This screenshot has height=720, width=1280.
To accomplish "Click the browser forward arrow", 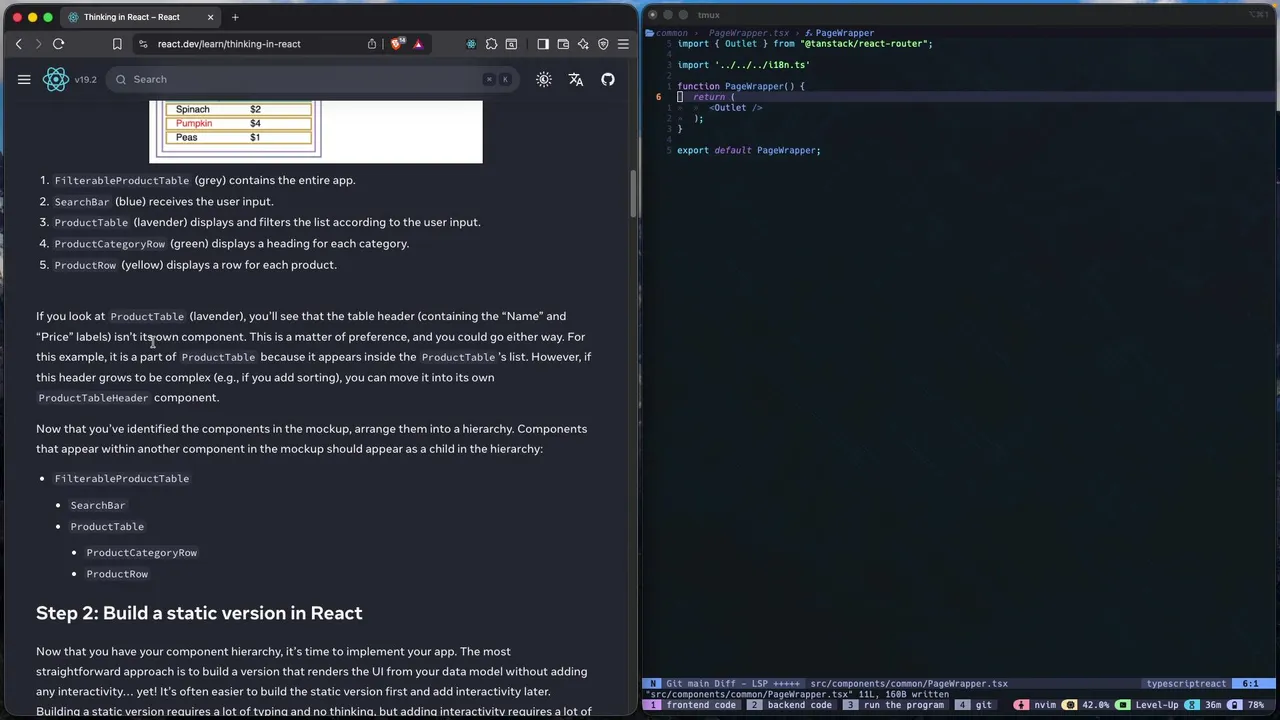I will pyautogui.click(x=38, y=44).
